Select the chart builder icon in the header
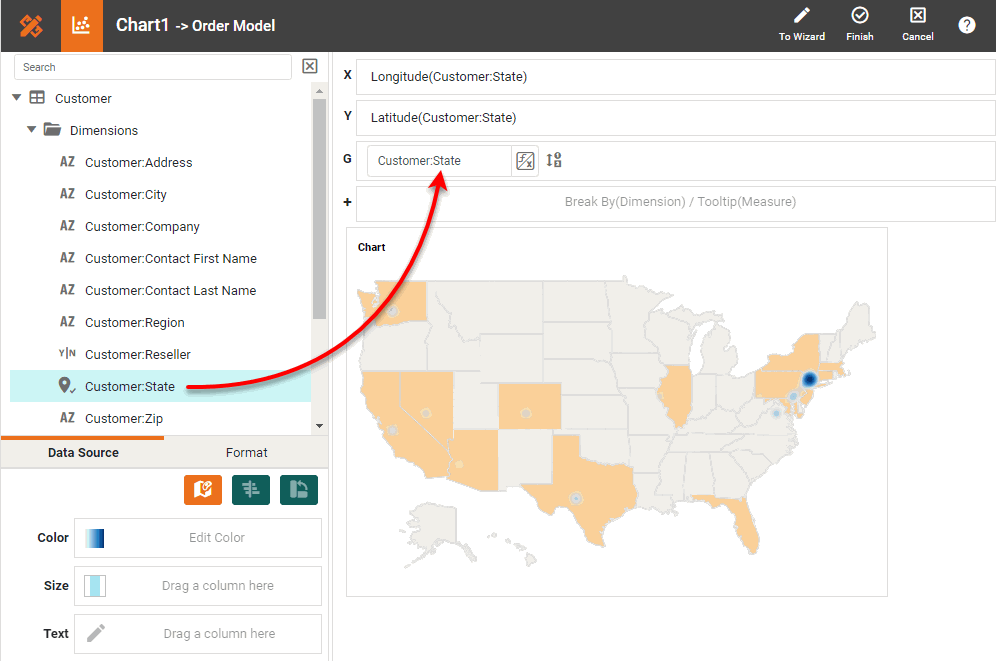The width and height of the screenshot is (996, 661). [81, 25]
